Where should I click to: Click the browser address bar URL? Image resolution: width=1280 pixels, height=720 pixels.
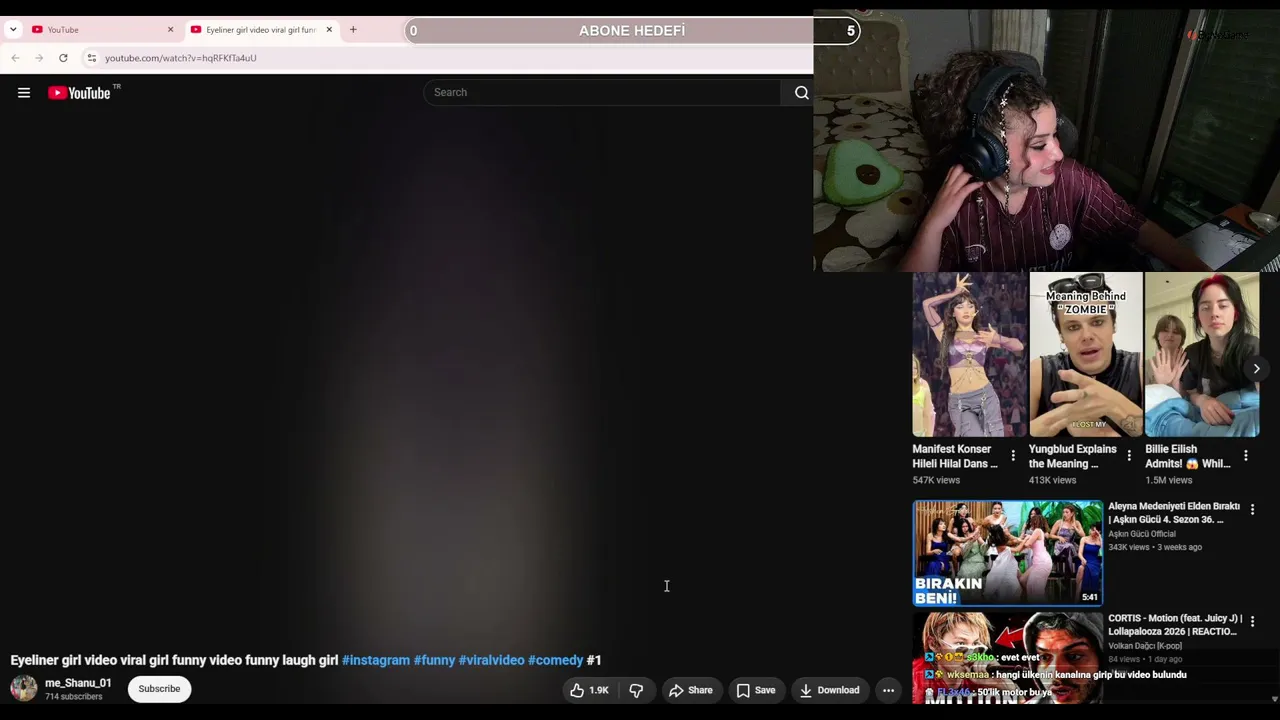point(180,58)
